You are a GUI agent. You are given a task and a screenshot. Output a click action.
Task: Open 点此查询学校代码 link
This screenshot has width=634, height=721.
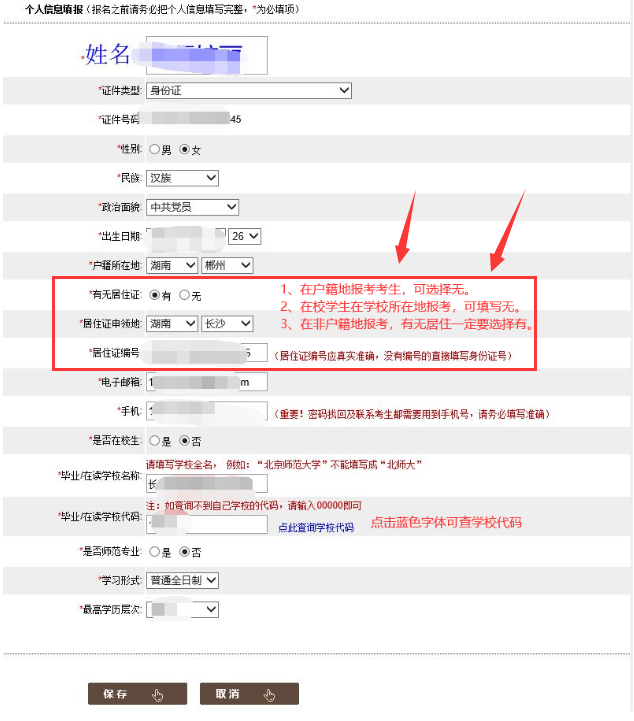pos(316,527)
